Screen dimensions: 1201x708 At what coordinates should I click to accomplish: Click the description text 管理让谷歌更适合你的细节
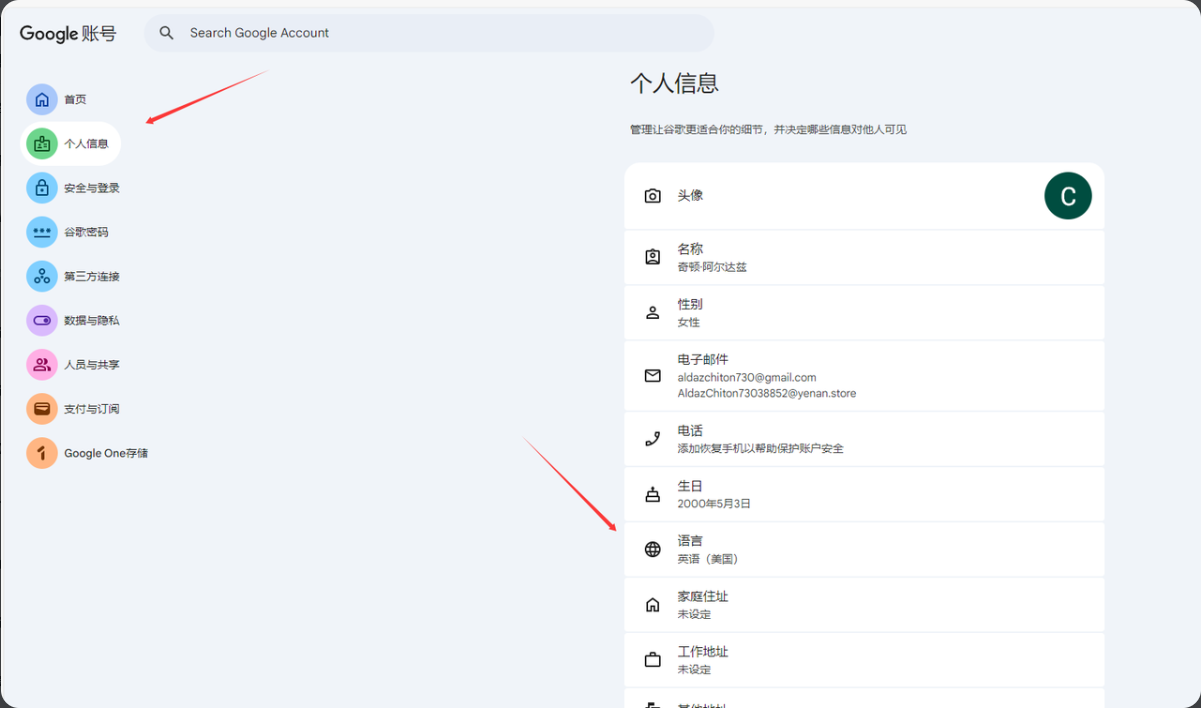tap(699, 130)
